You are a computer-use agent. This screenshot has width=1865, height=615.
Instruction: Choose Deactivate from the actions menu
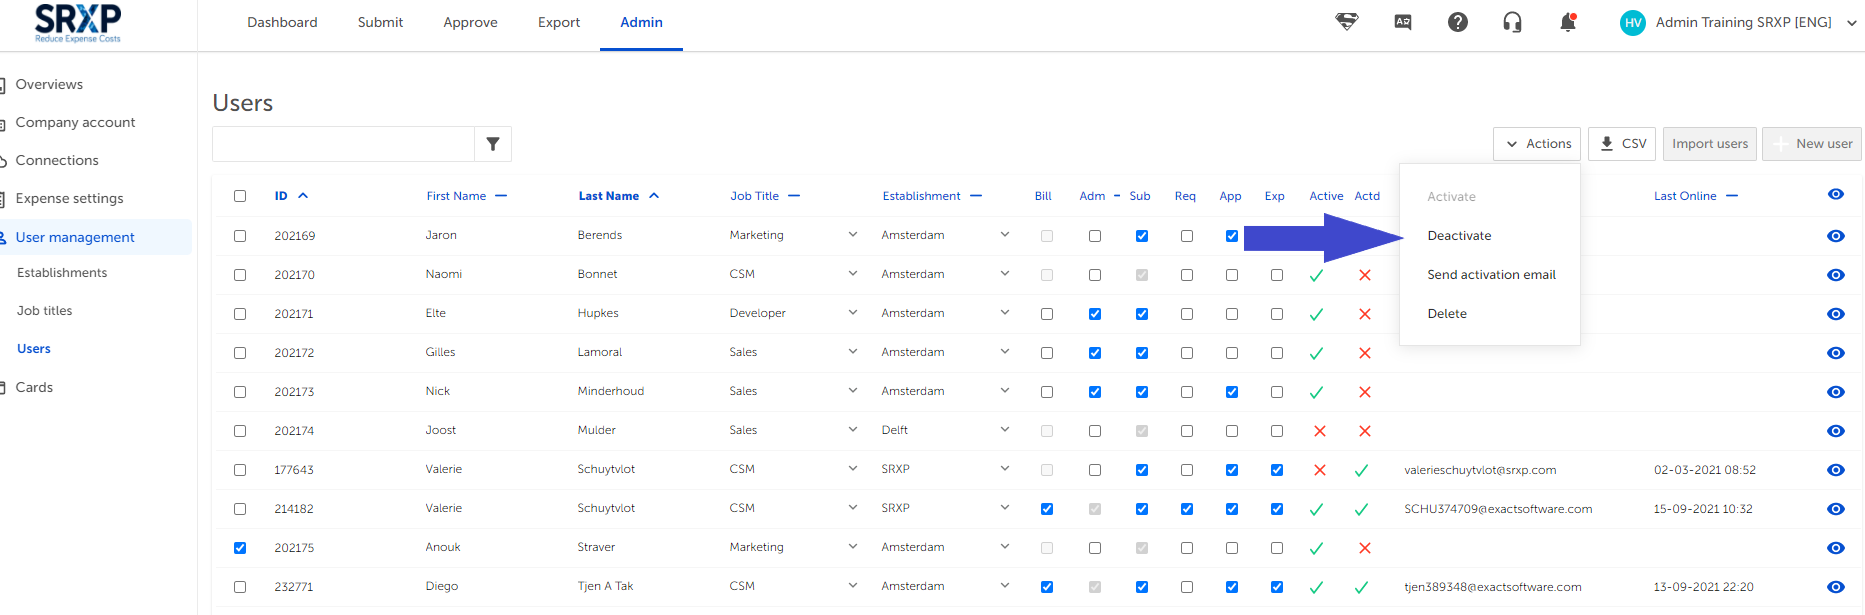point(1459,236)
